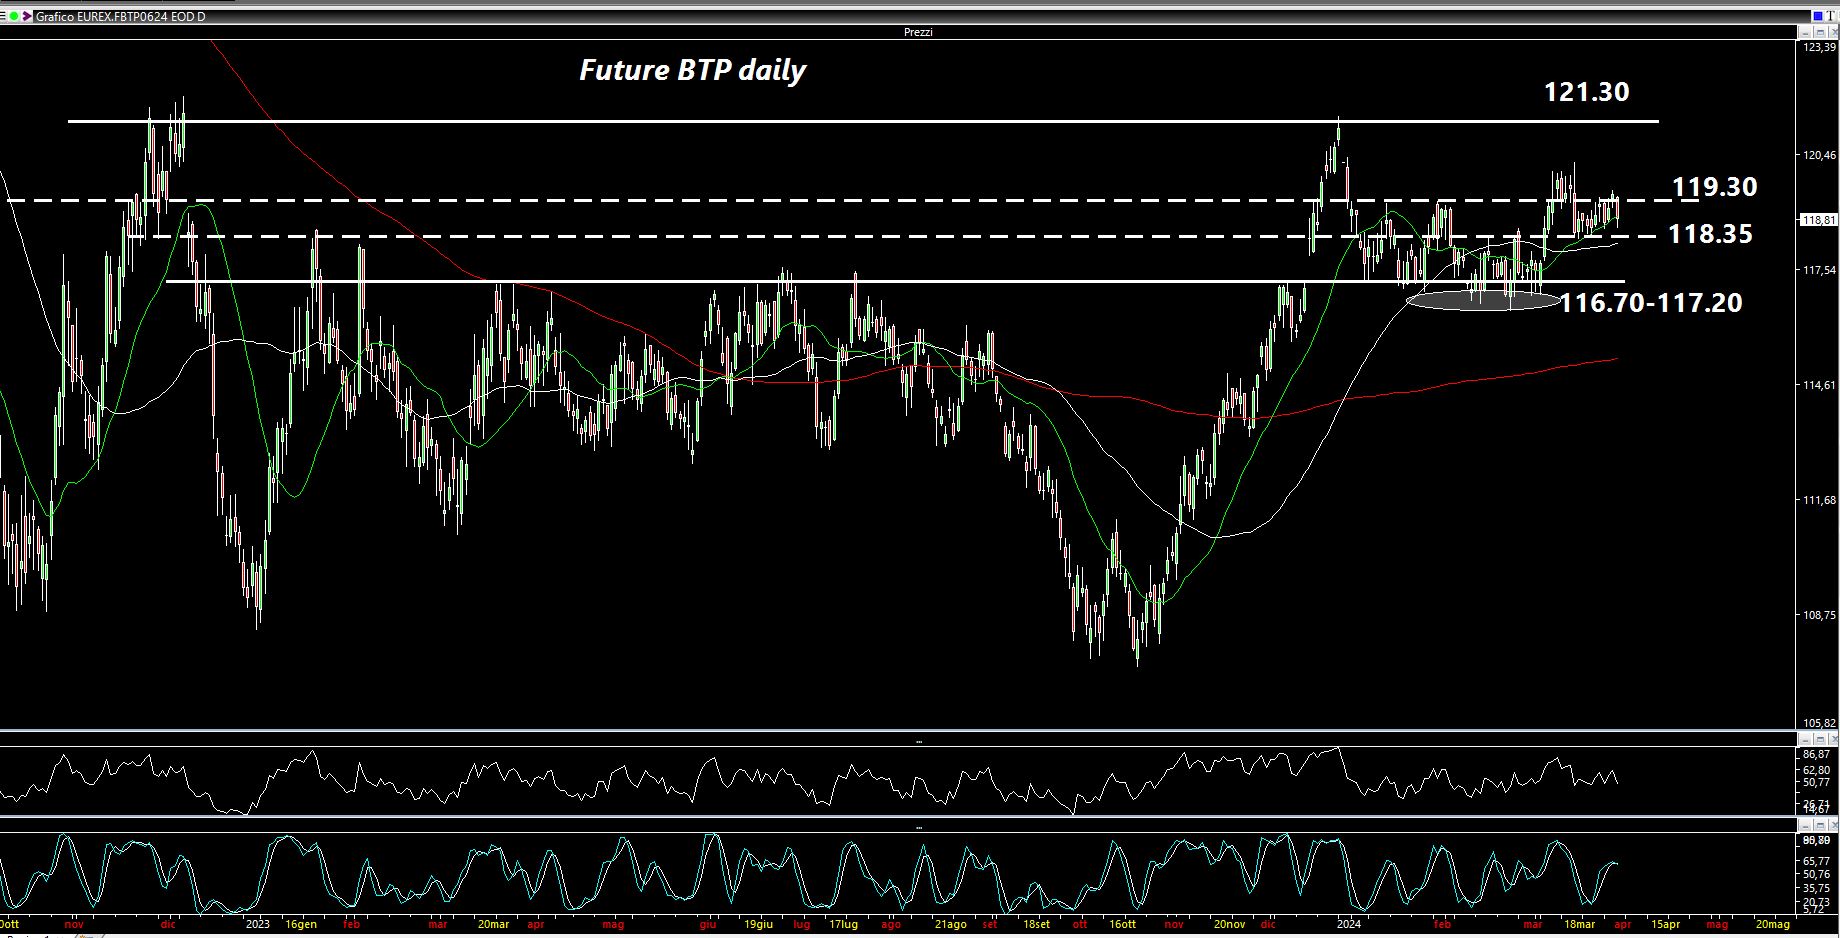This screenshot has width=1840, height=938.
Task: Select the T text tool icon
Action: pos(1831,17)
